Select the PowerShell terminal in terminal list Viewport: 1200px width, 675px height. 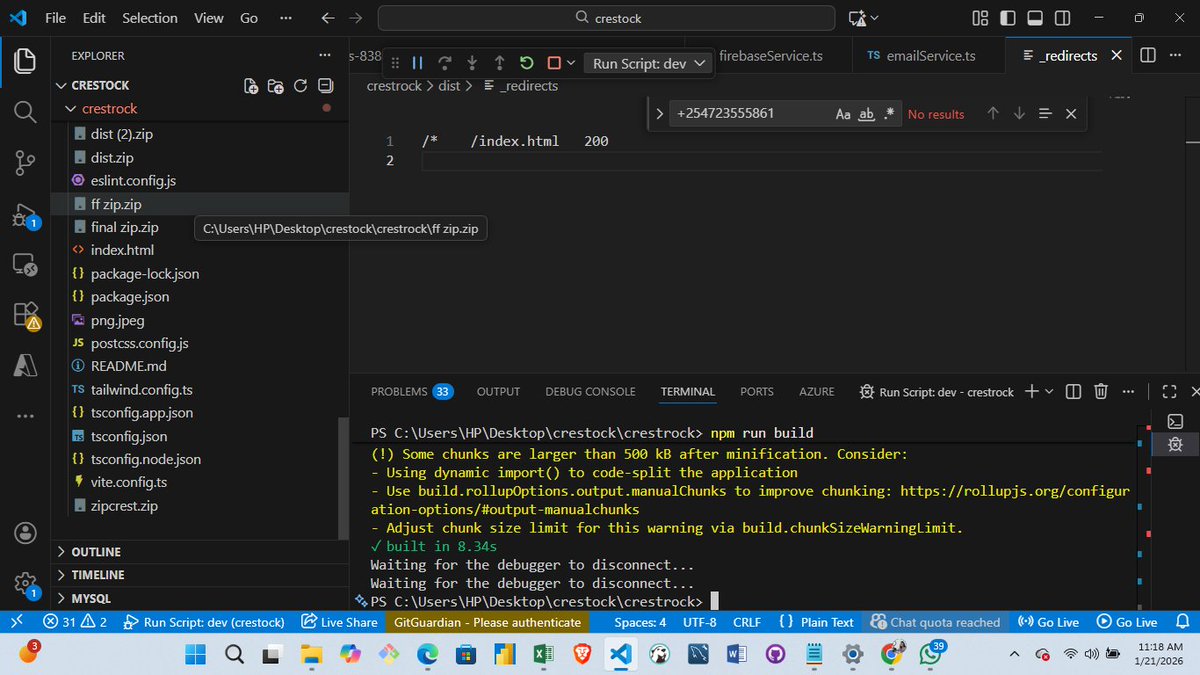pyautogui.click(x=1176, y=421)
